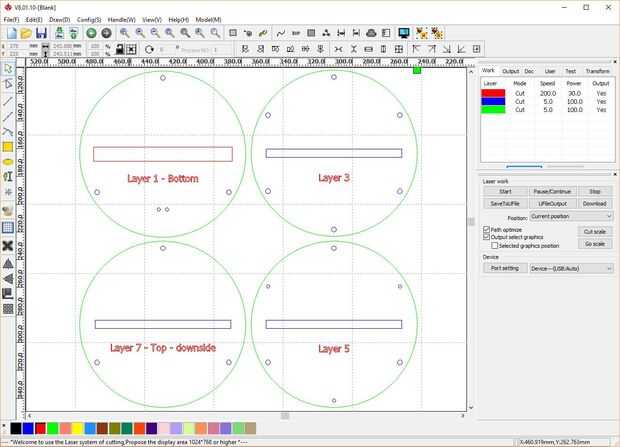
Task: Select the Point star tool
Action: click(8, 192)
